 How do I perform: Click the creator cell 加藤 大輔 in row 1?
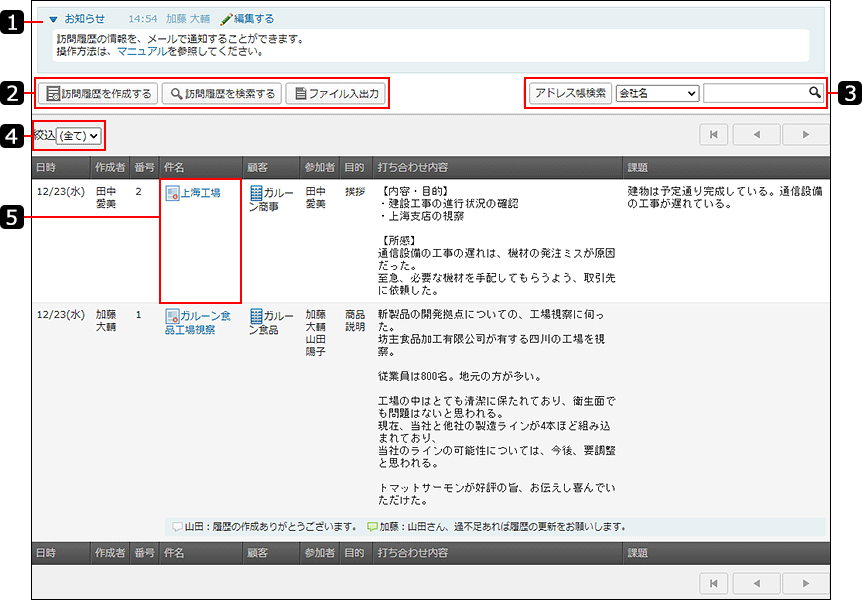coord(106,321)
